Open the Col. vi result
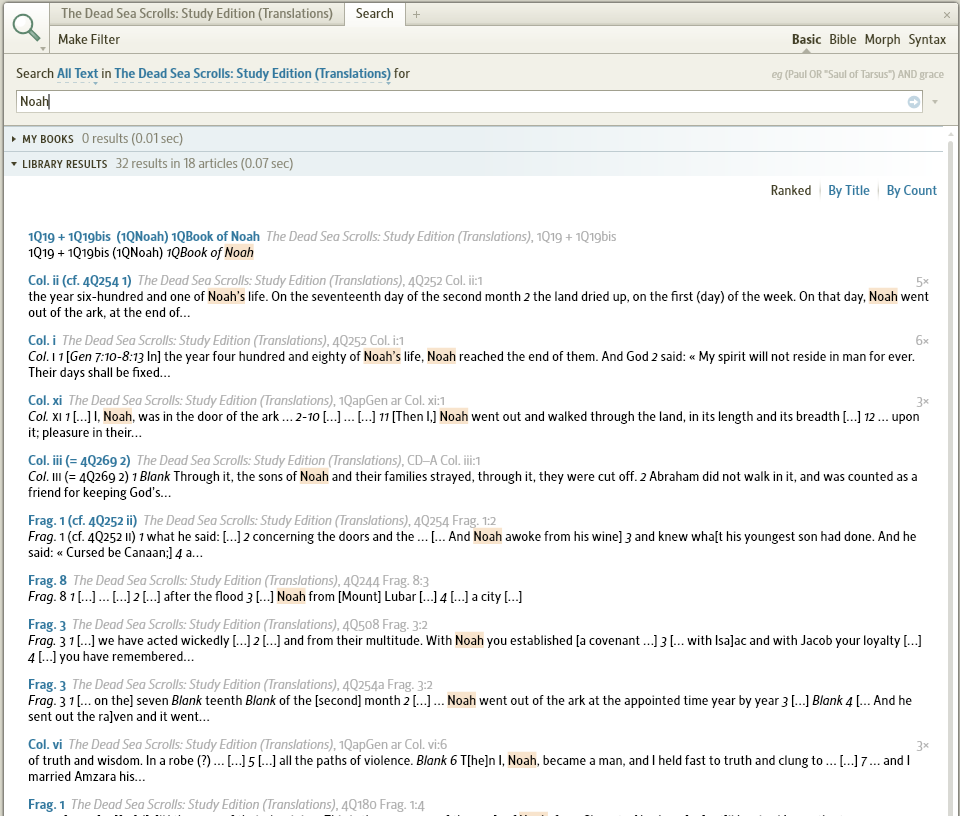This screenshot has height=816, width=960. (x=45, y=744)
